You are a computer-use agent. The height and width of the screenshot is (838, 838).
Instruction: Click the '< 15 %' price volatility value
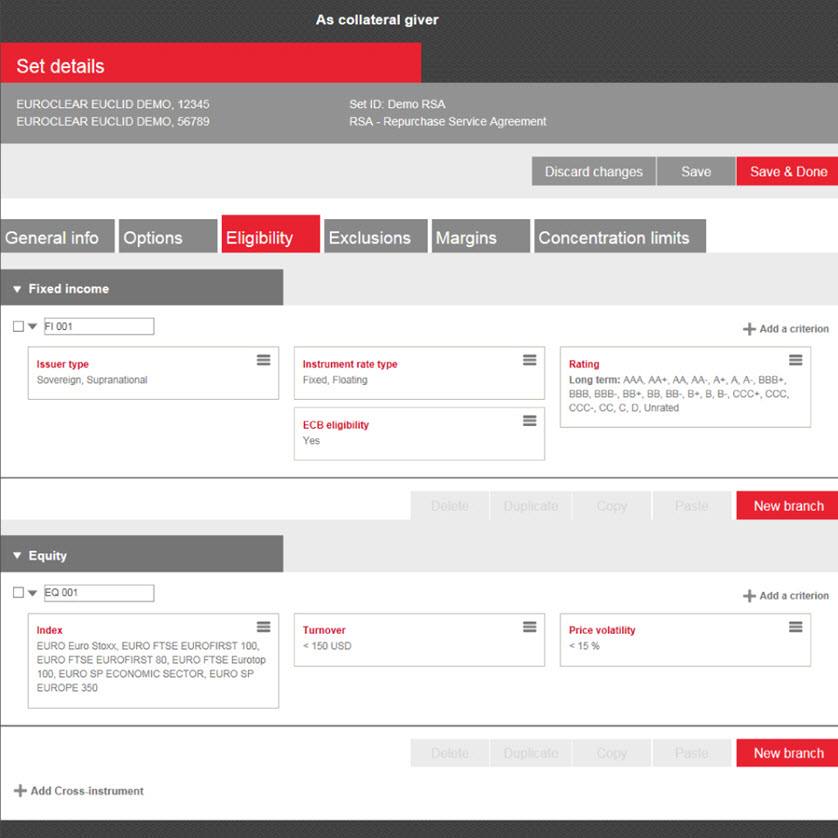point(584,646)
